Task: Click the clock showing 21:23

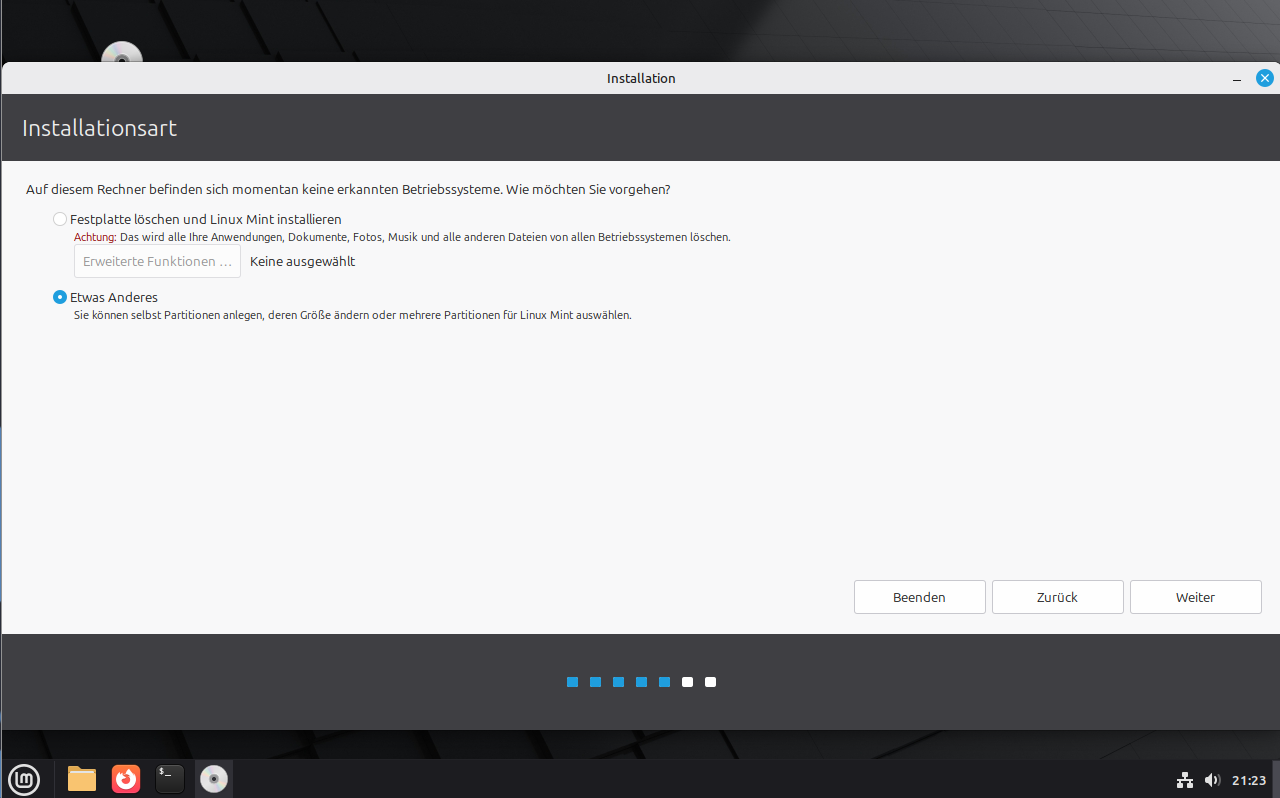Action: [1249, 780]
